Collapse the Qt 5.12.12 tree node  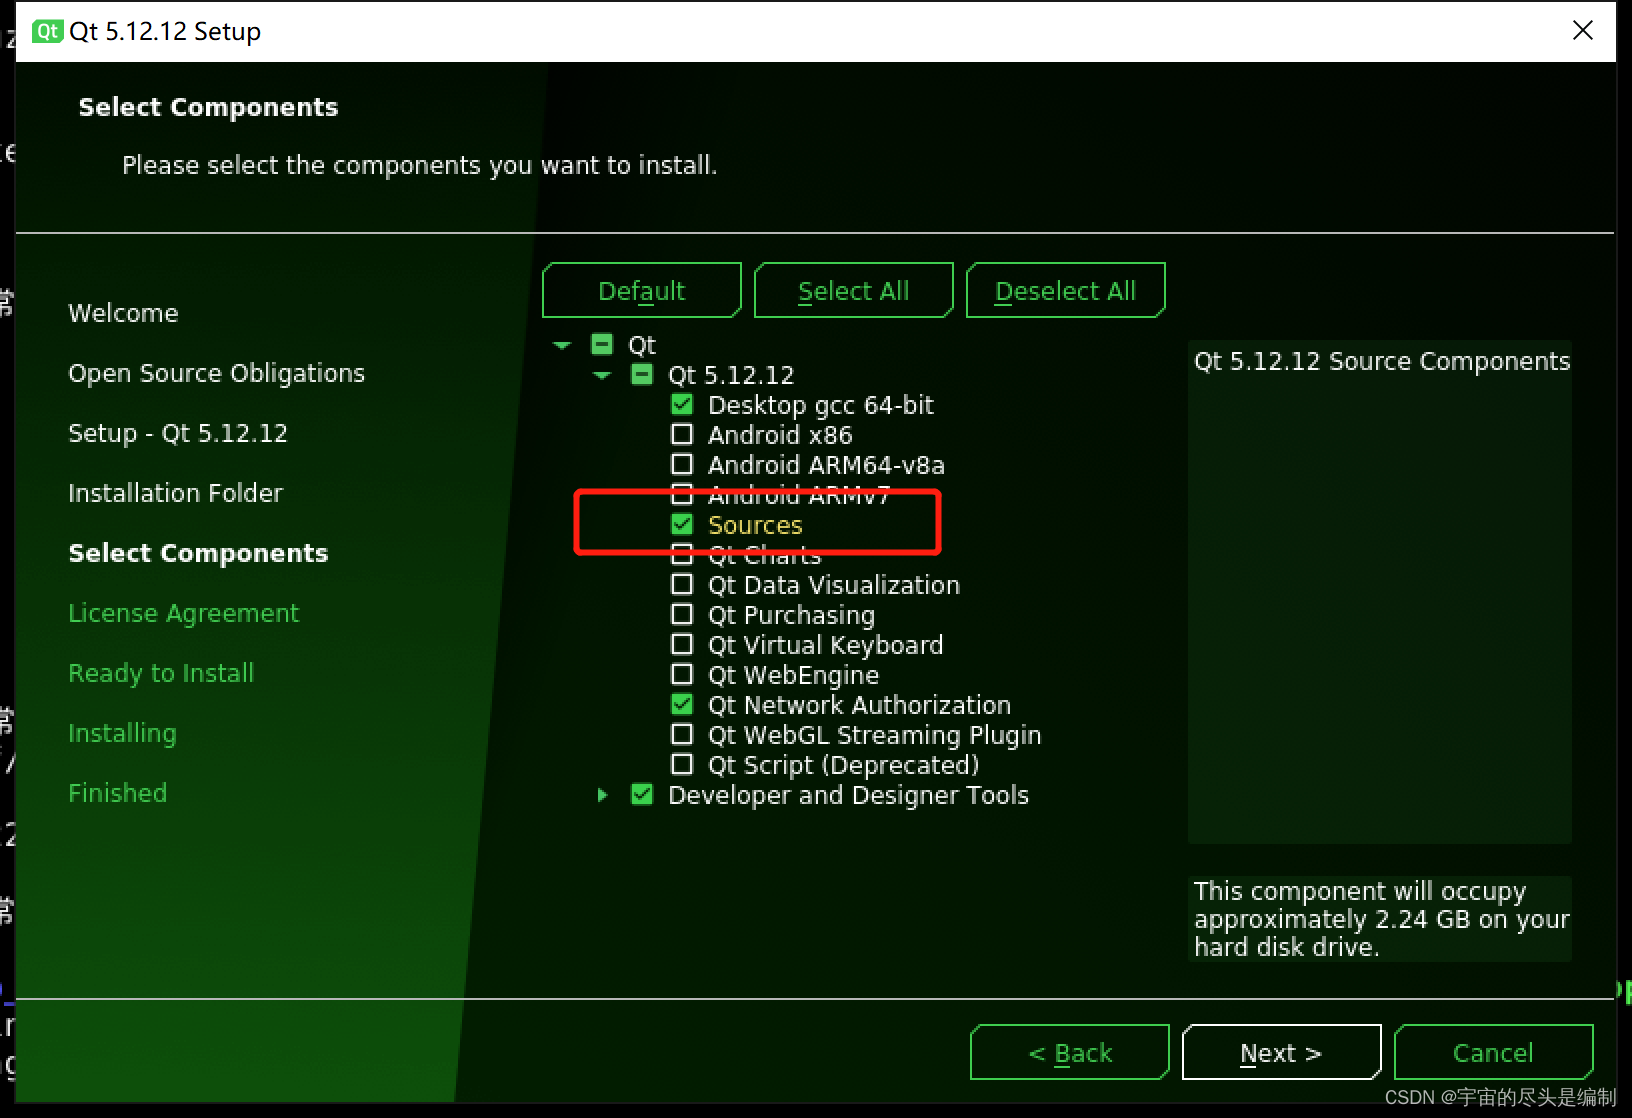(602, 375)
